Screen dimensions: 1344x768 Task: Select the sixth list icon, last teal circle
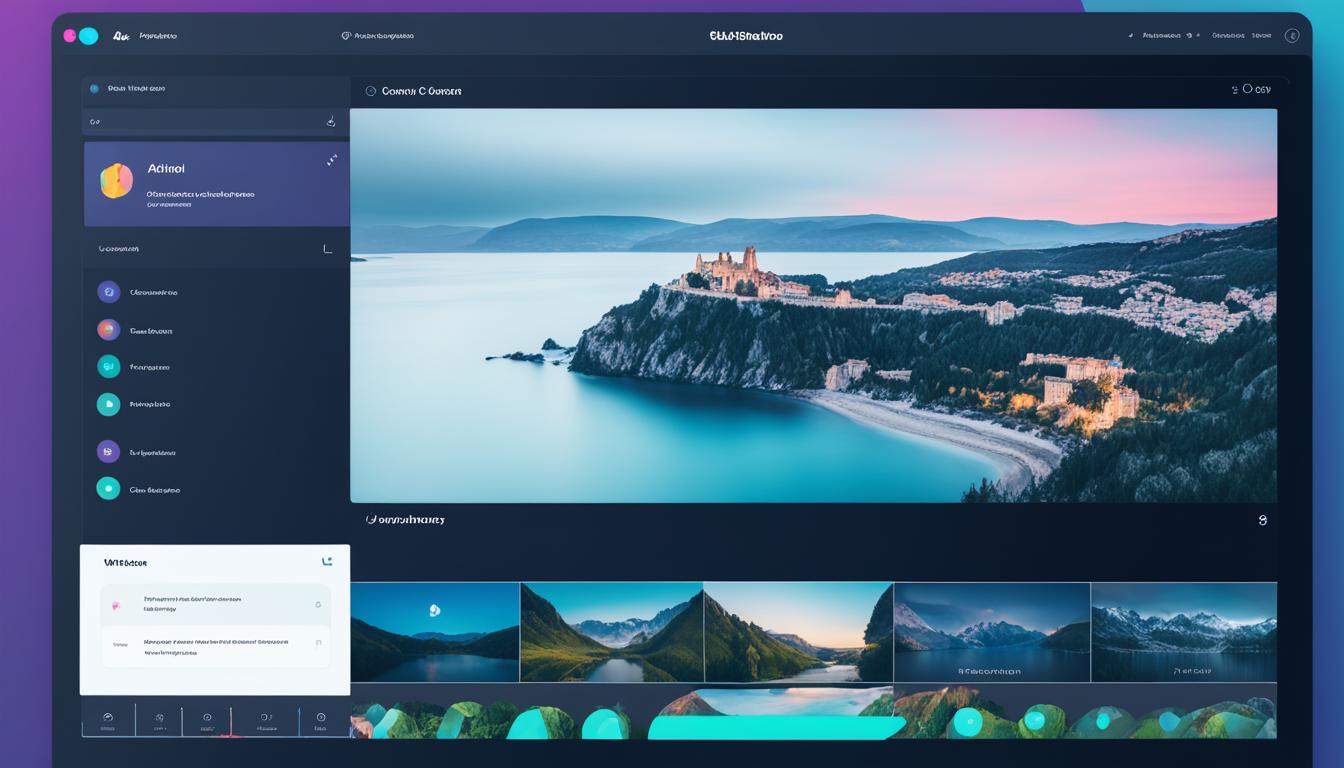[108, 488]
